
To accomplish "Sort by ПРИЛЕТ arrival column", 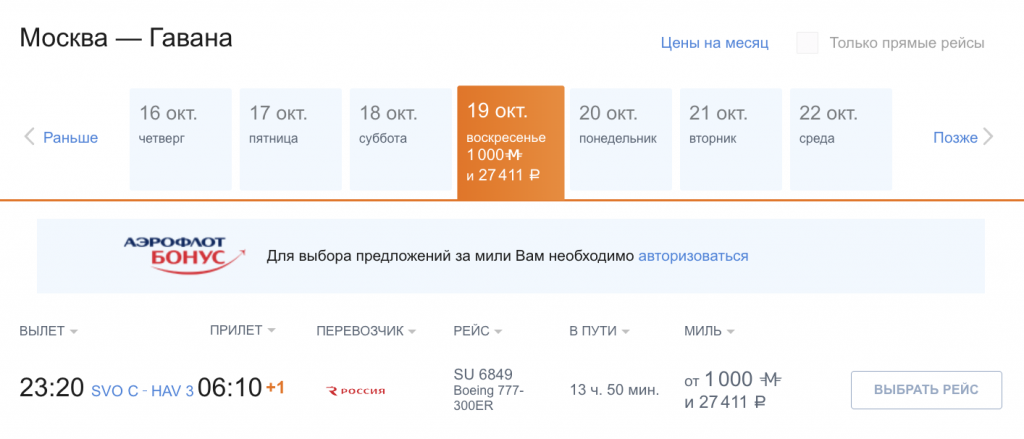I will [242, 331].
